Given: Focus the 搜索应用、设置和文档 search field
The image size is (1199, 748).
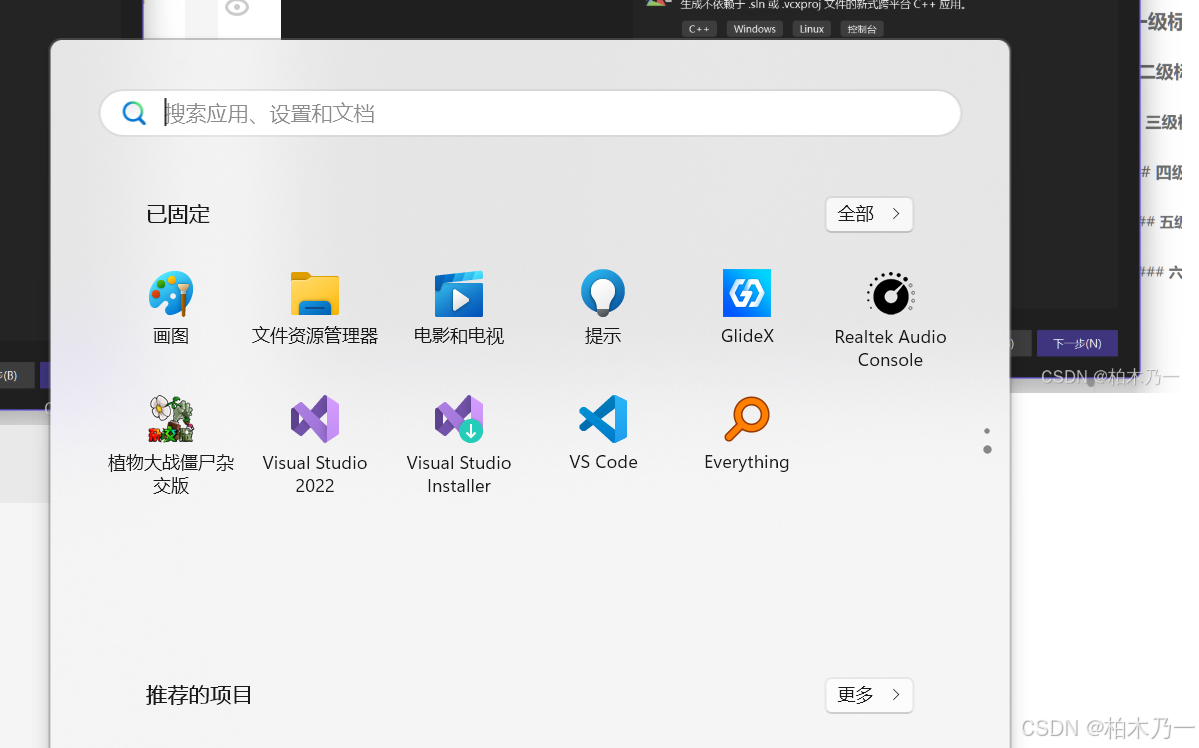Looking at the screenshot, I should pyautogui.click(x=530, y=113).
